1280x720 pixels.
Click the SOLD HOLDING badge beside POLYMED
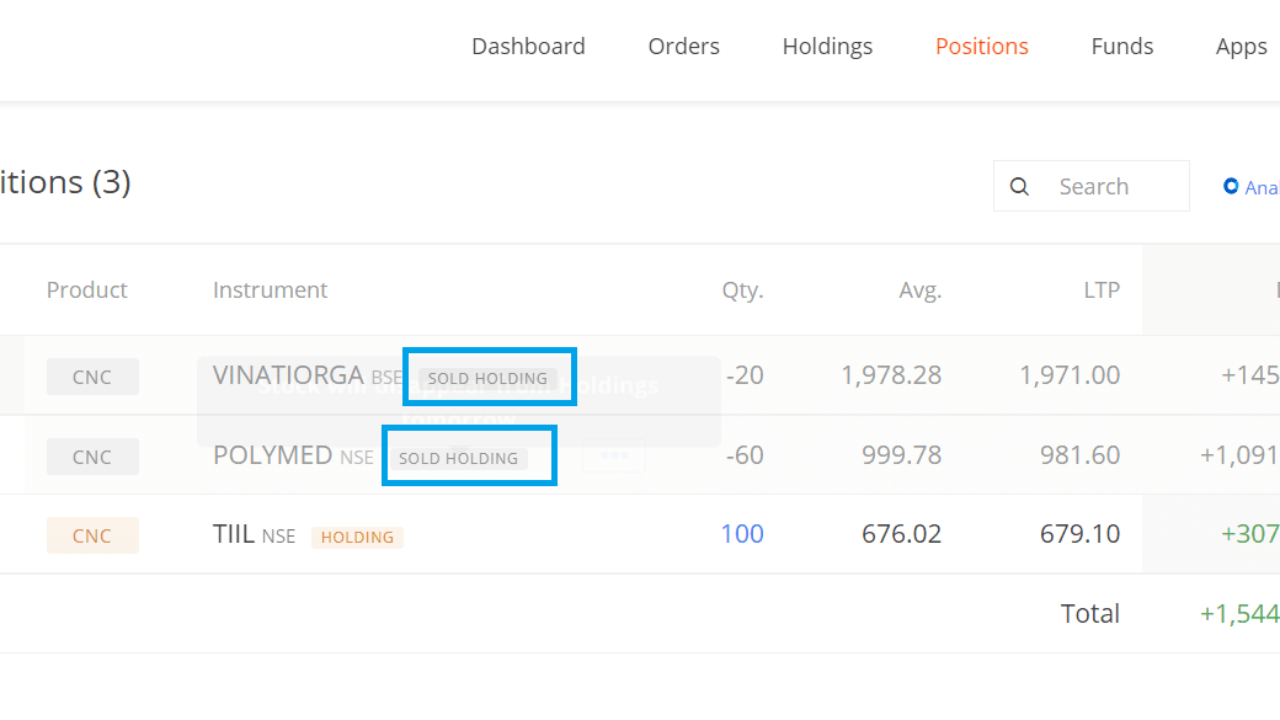[458, 458]
